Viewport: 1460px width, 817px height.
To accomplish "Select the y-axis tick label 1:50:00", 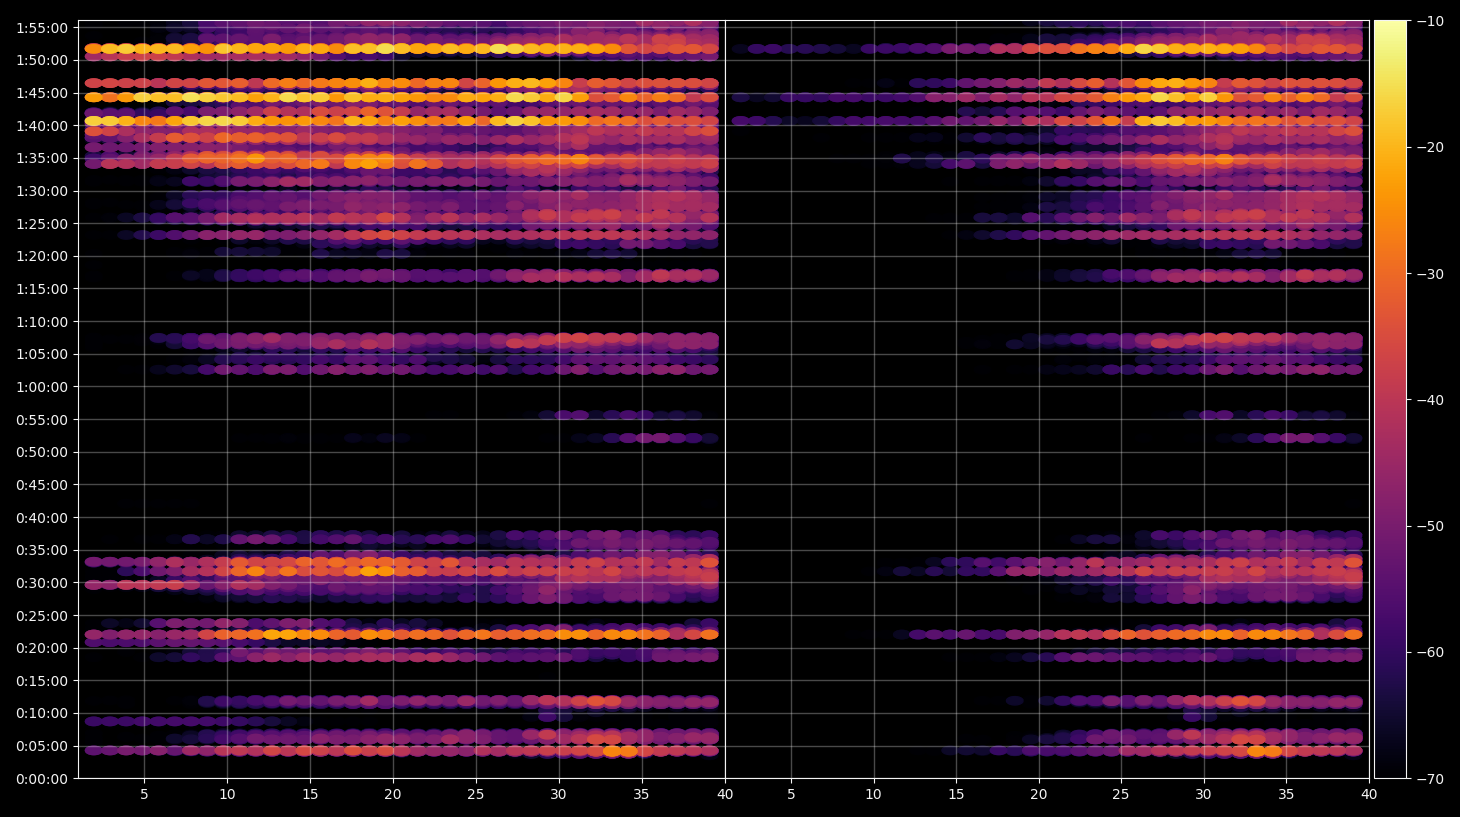I will (x=42, y=60).
